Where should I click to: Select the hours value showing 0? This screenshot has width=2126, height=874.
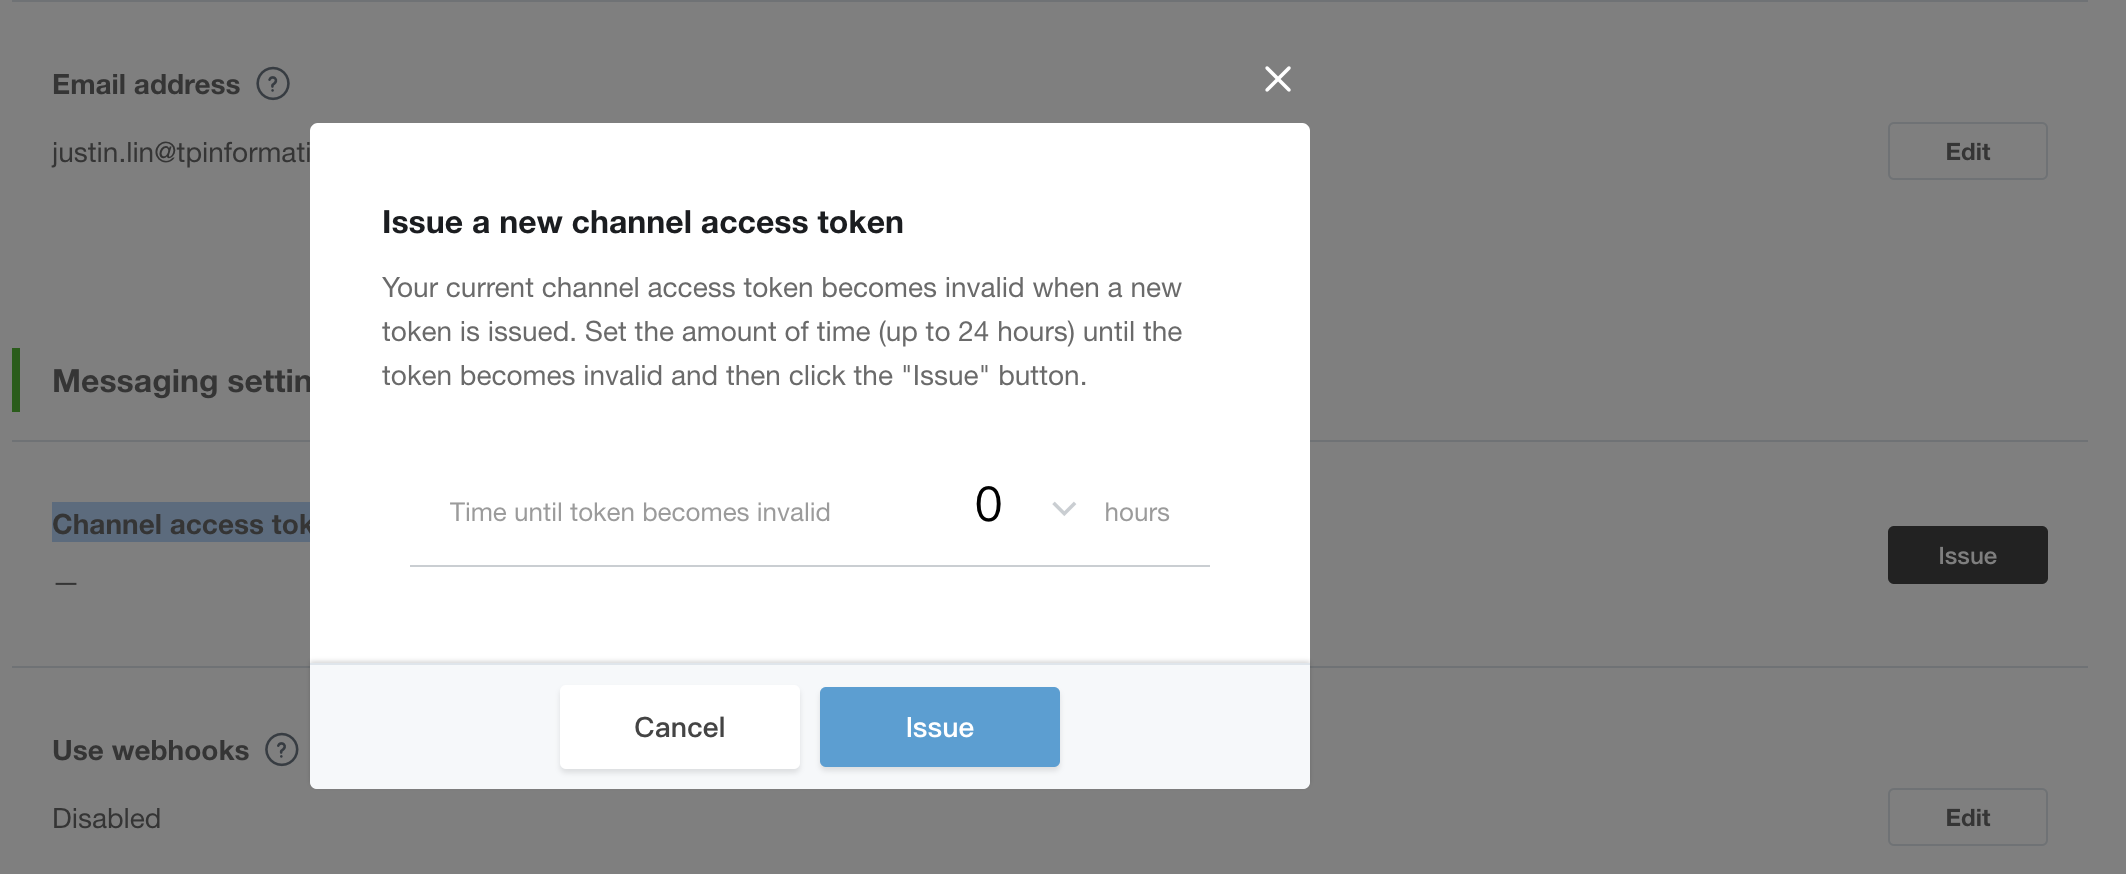click(988, 504)
